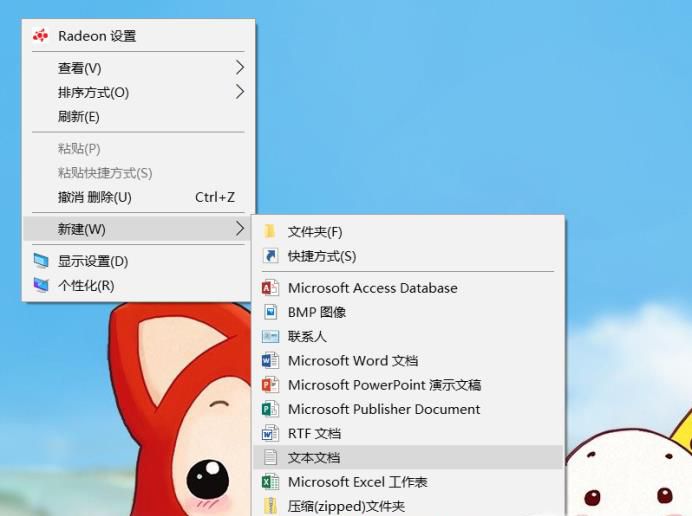Click the Word document icon

270,361
